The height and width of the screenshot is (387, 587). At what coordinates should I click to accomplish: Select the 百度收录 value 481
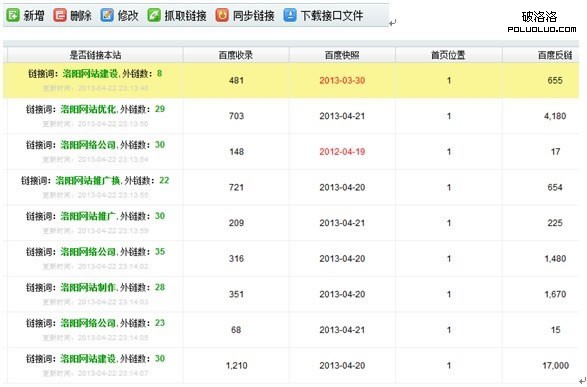click(236, 80)
